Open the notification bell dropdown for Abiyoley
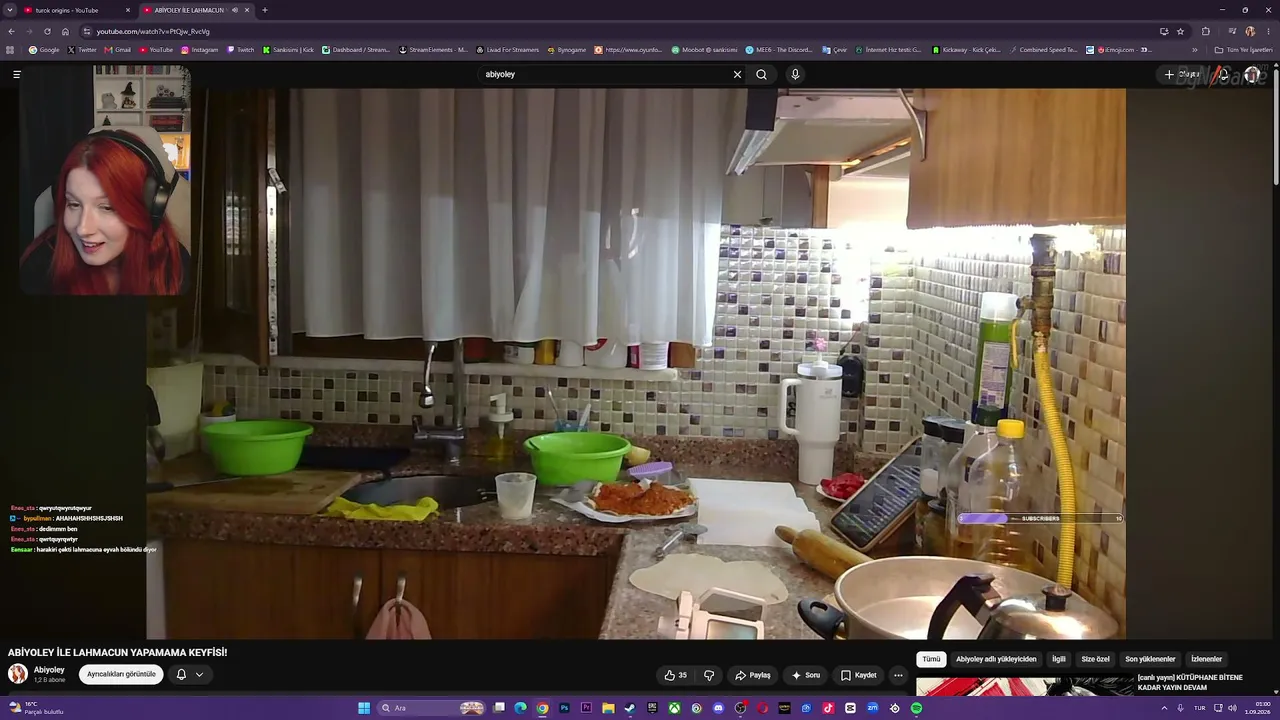Viewport: 1280px width, 720px height. (x=189, y=675)
